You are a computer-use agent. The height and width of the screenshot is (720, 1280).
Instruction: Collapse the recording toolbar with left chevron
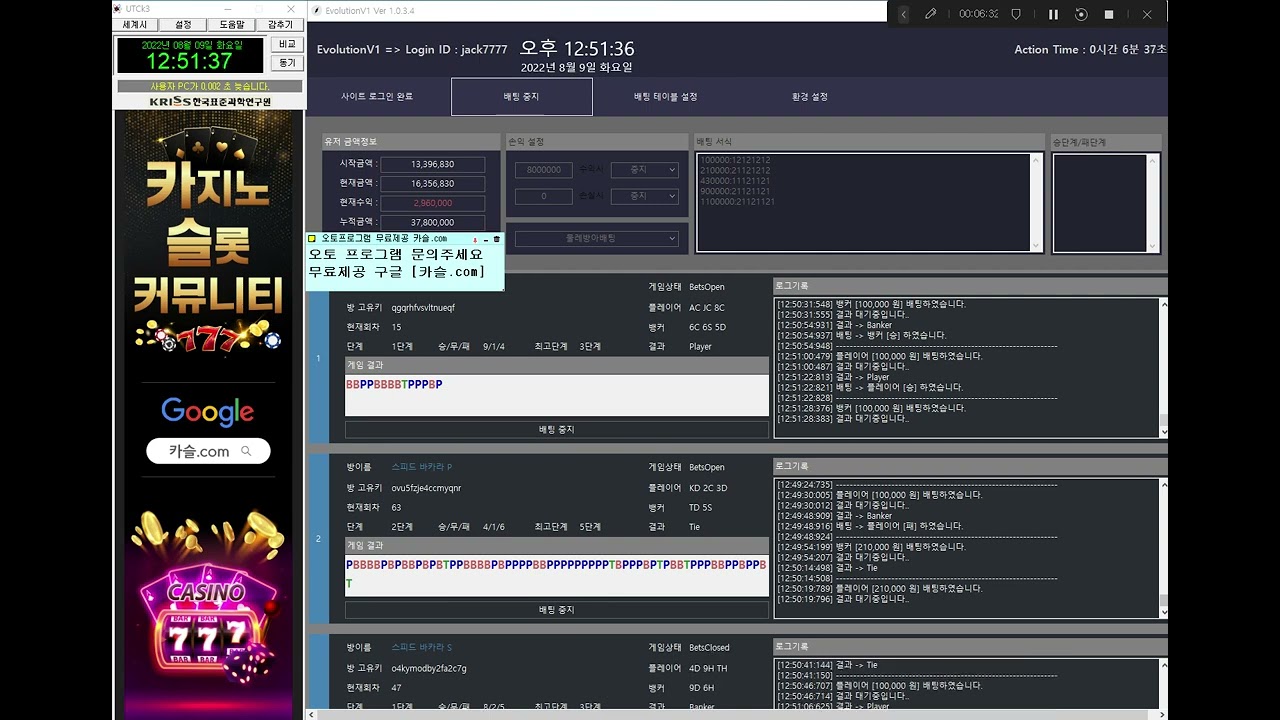(904, 14)
